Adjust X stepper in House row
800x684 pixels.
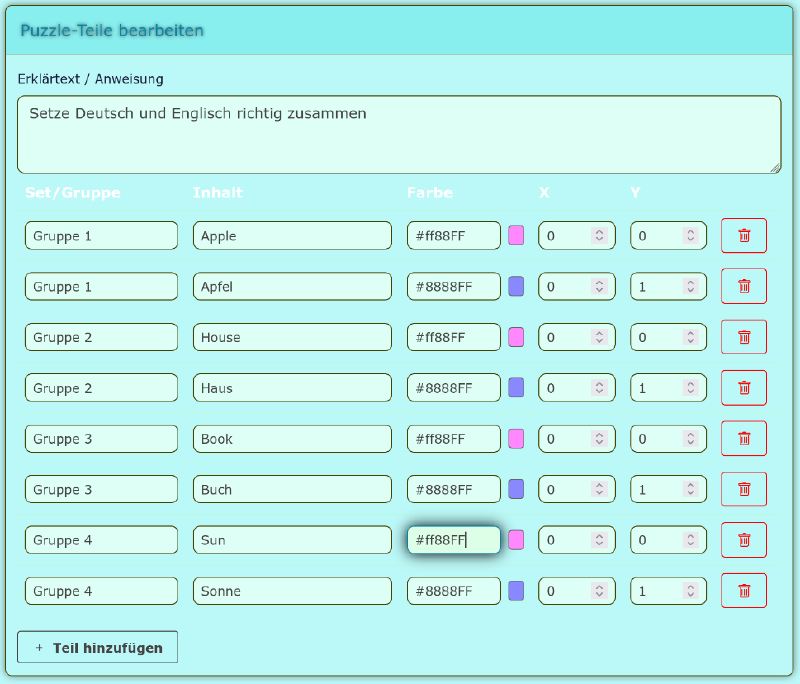(599, 337)
